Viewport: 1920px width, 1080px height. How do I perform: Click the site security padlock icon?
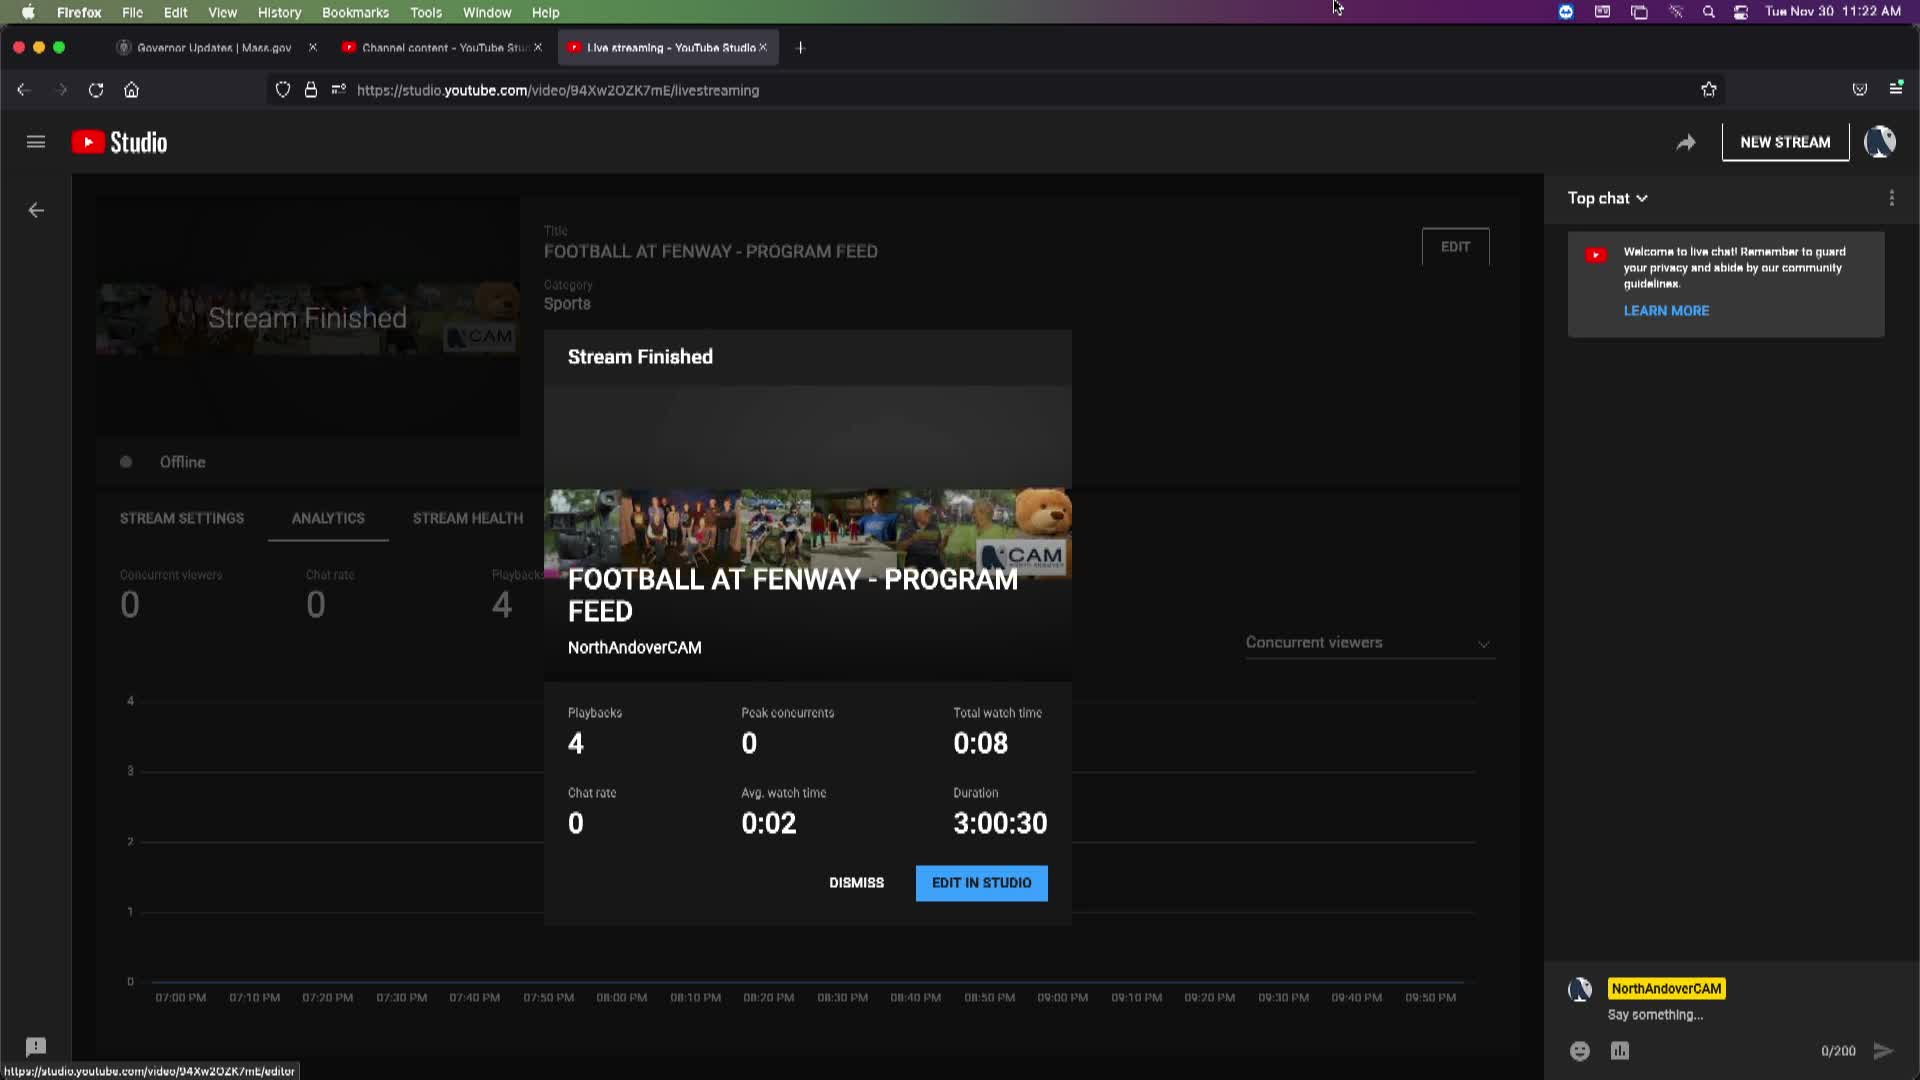[311, 90]
